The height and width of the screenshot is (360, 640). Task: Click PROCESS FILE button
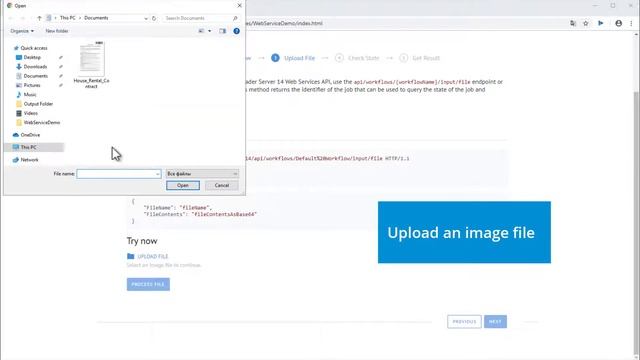148,284
